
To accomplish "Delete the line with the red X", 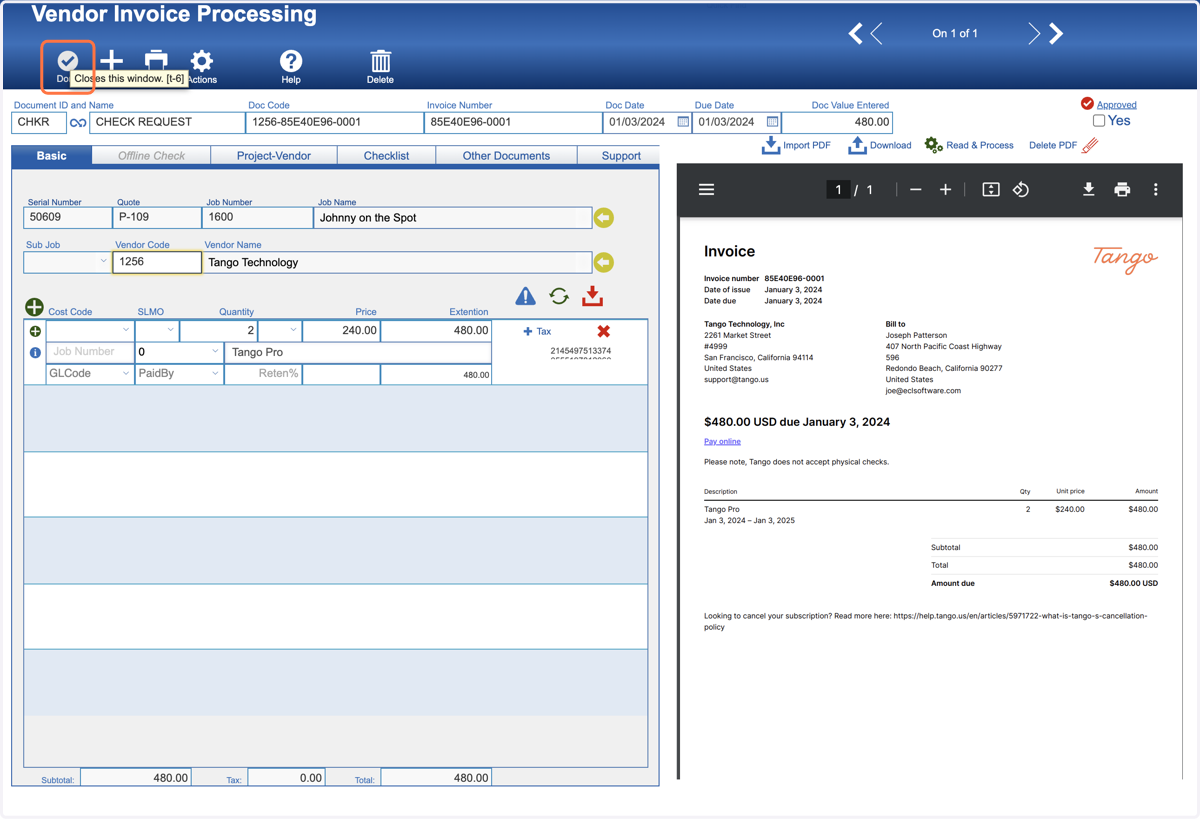I will [603, 331].
